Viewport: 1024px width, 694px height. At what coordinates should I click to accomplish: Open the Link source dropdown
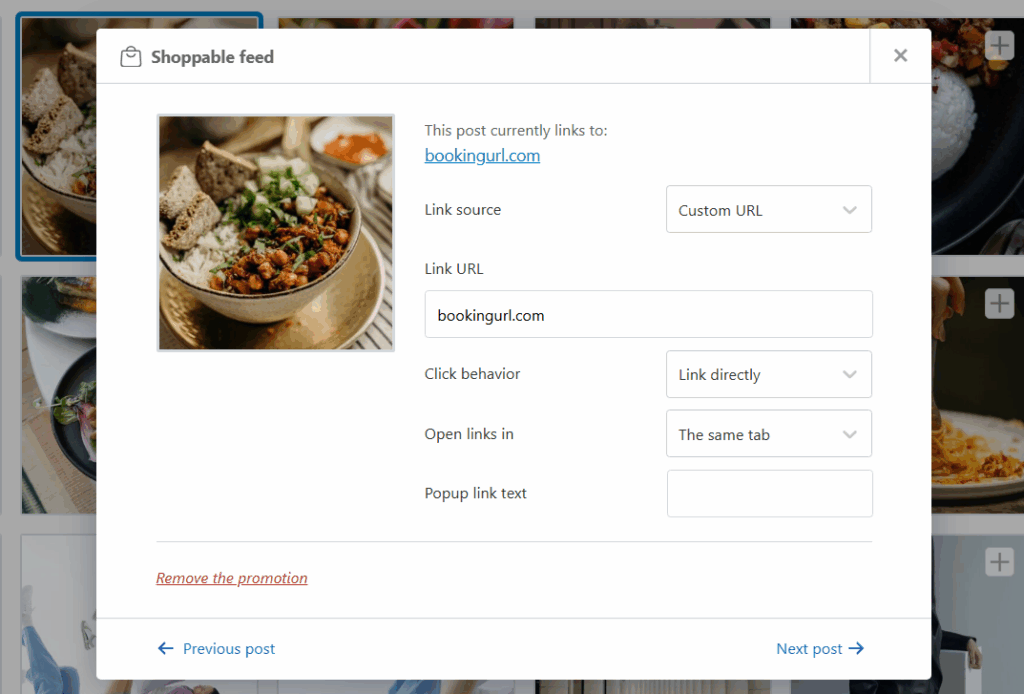(x=768, y=210)
